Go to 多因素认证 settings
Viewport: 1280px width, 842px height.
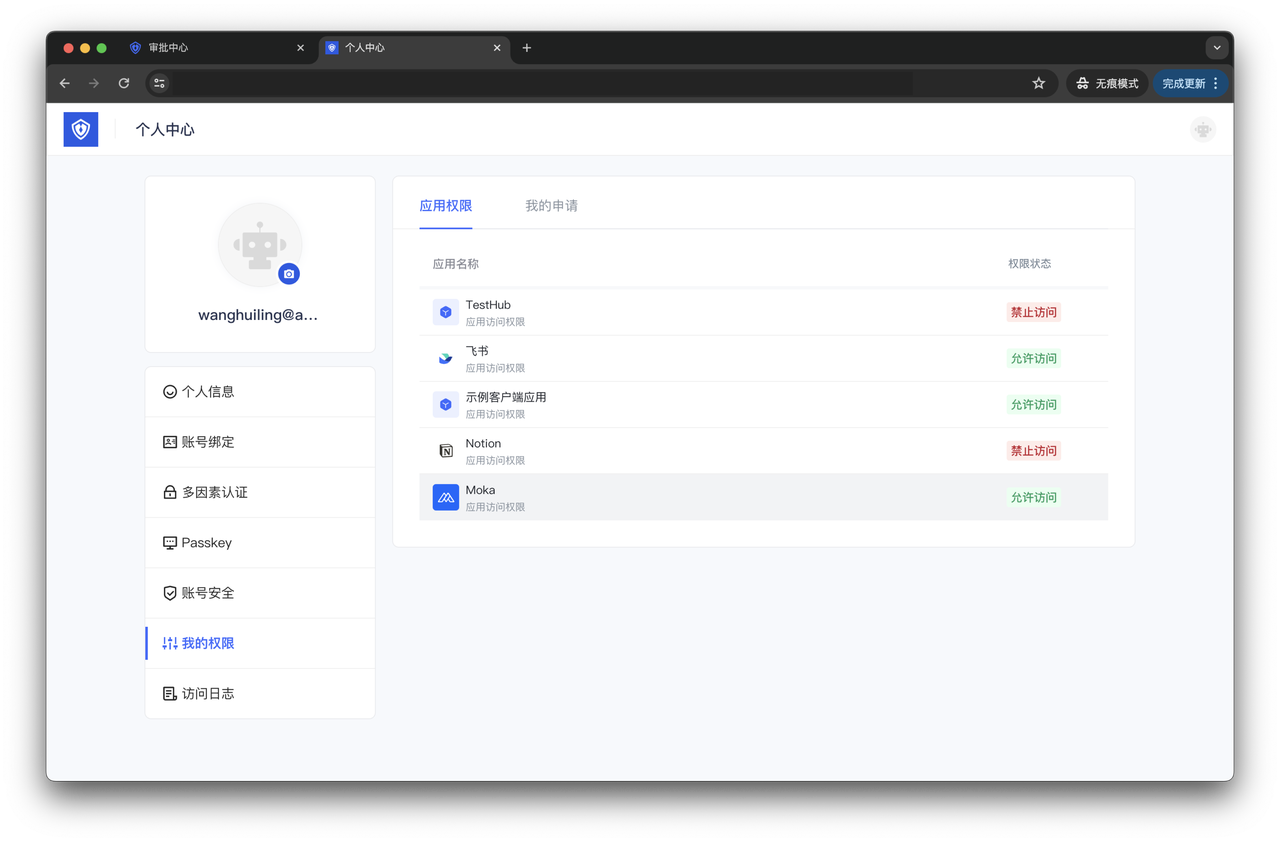(214, 492)
